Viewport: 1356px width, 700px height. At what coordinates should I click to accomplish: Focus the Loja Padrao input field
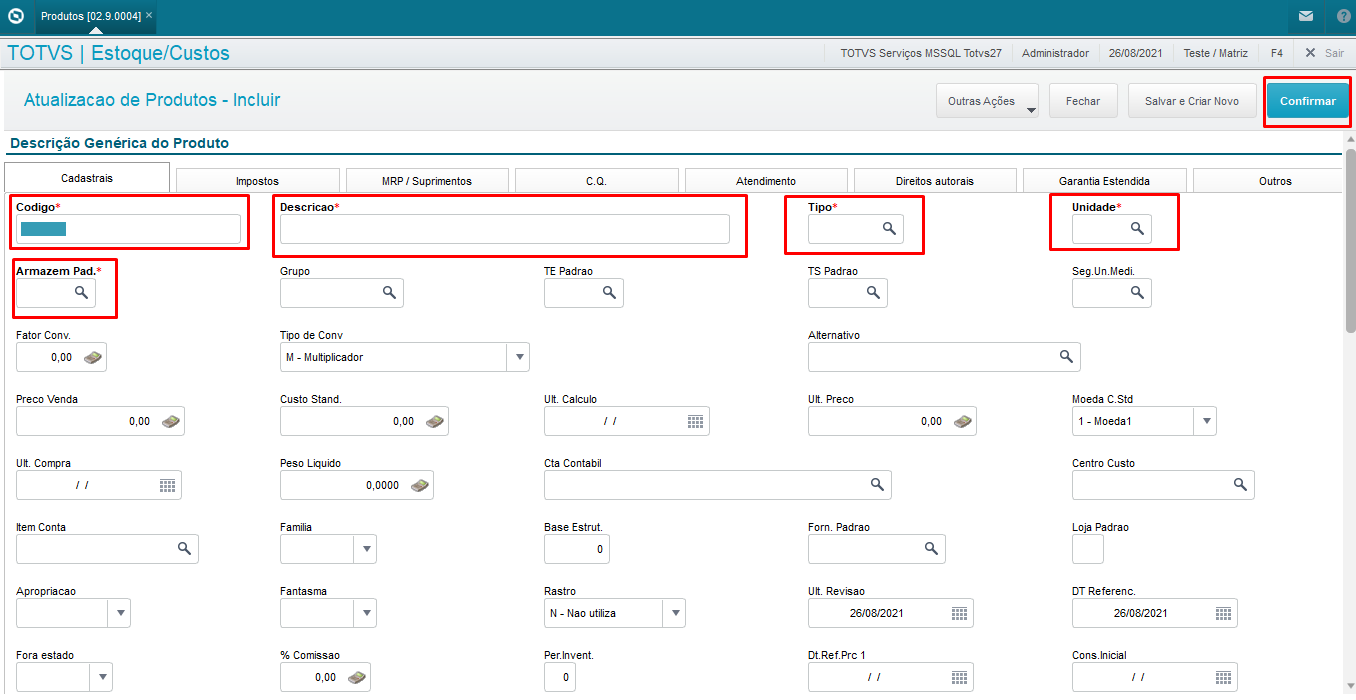click(1088, 549)
